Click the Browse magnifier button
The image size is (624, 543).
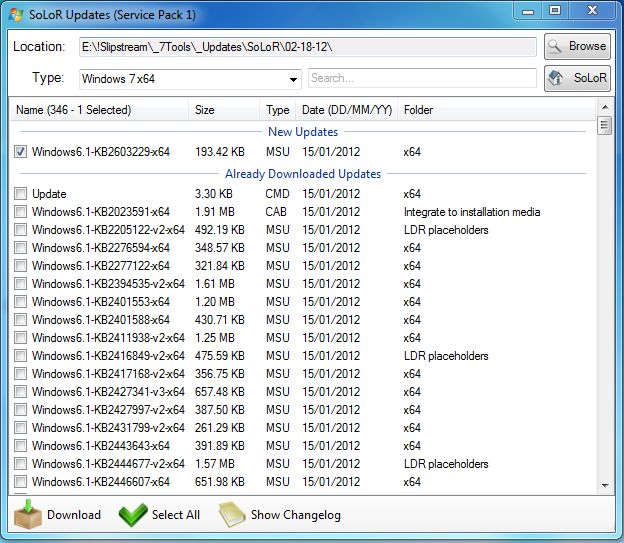[x=577, y=46]
